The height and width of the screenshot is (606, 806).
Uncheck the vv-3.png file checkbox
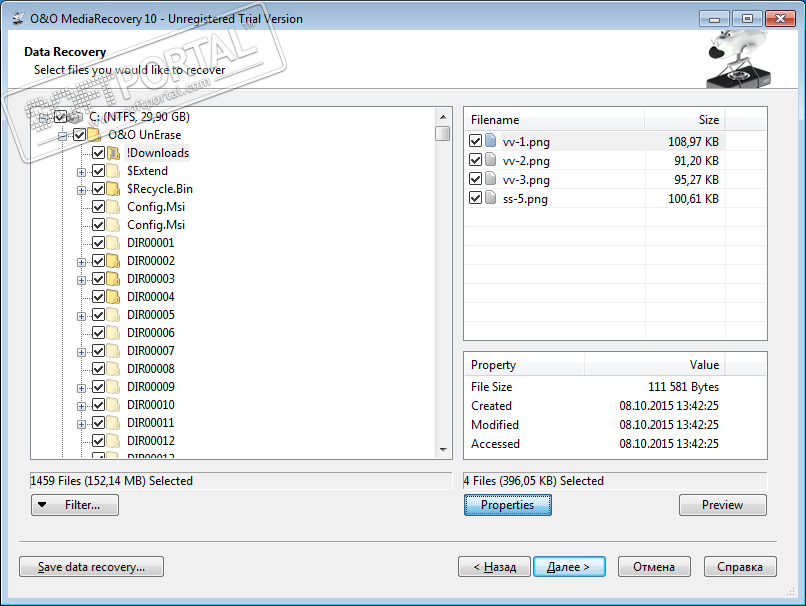tap(475, 179)
